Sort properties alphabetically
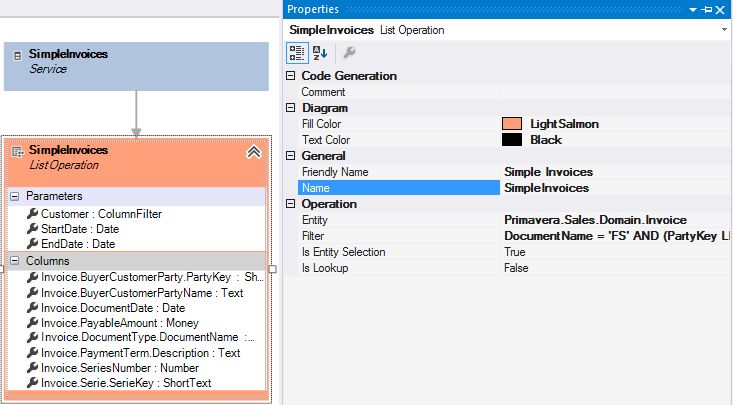 [320, 53]
